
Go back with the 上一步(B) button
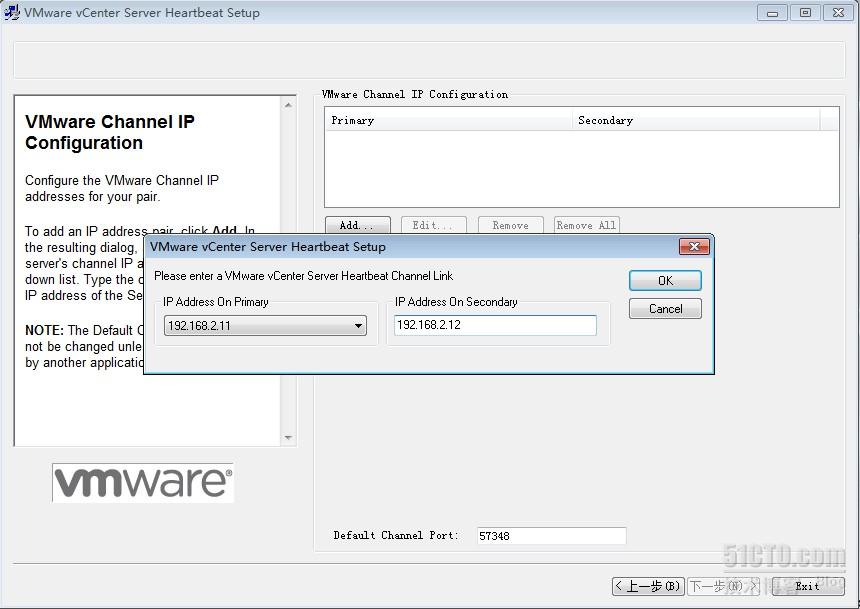648,586
